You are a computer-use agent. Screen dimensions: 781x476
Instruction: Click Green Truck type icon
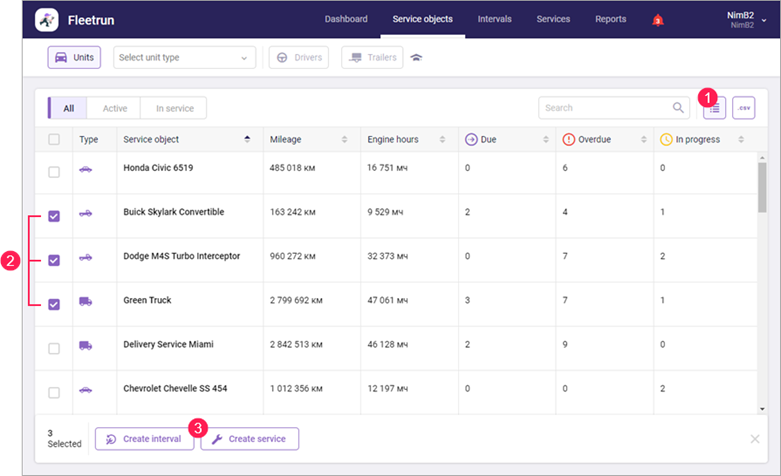[86, 301]
